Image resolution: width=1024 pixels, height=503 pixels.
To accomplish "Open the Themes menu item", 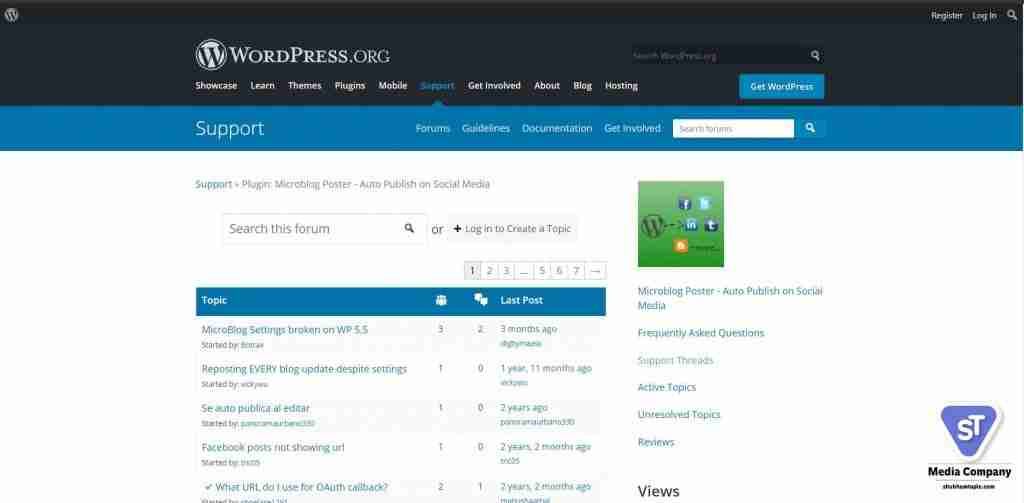I will [x=305, y=86].
